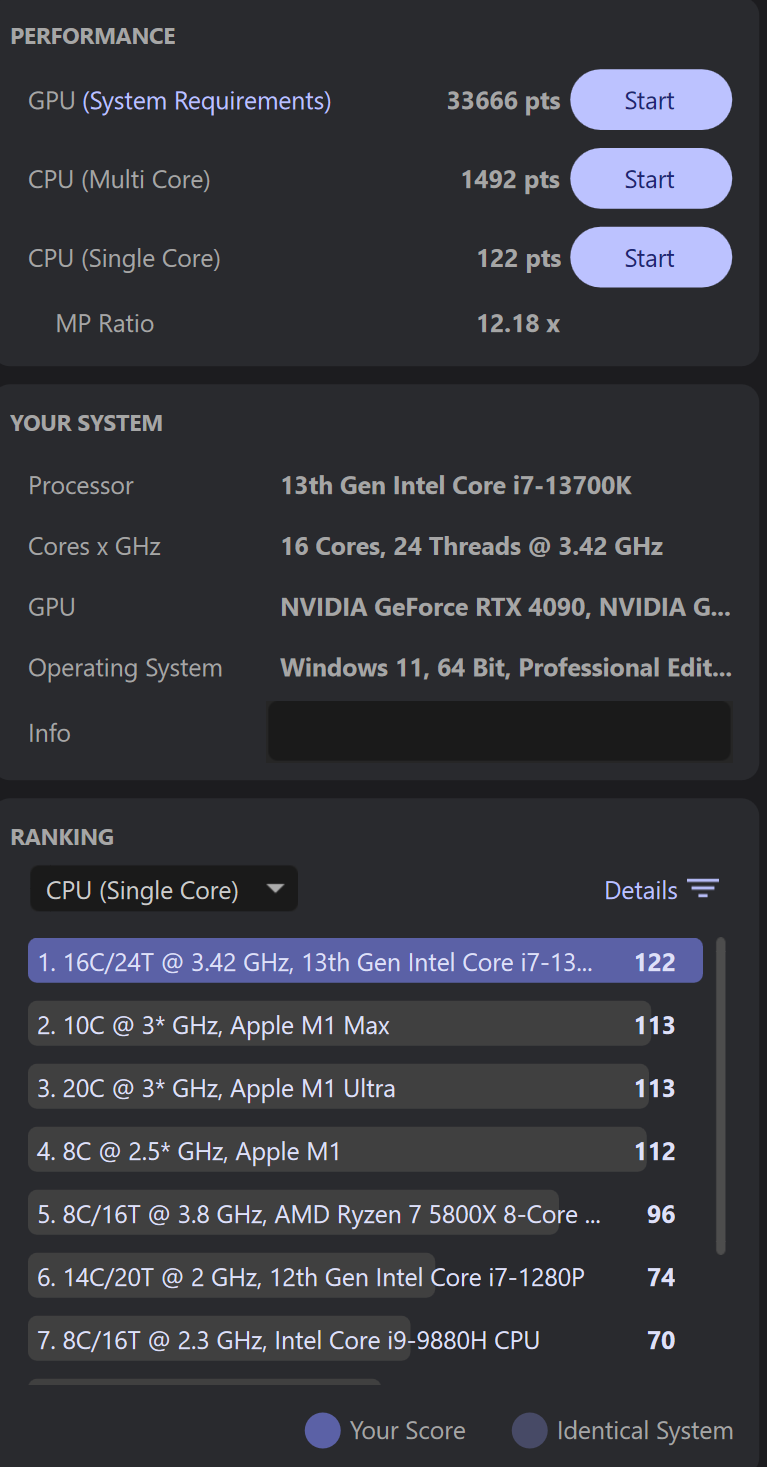The image size is (767, 1467).
Task: Open the ranking Details text link
Action: click(641, 890)
